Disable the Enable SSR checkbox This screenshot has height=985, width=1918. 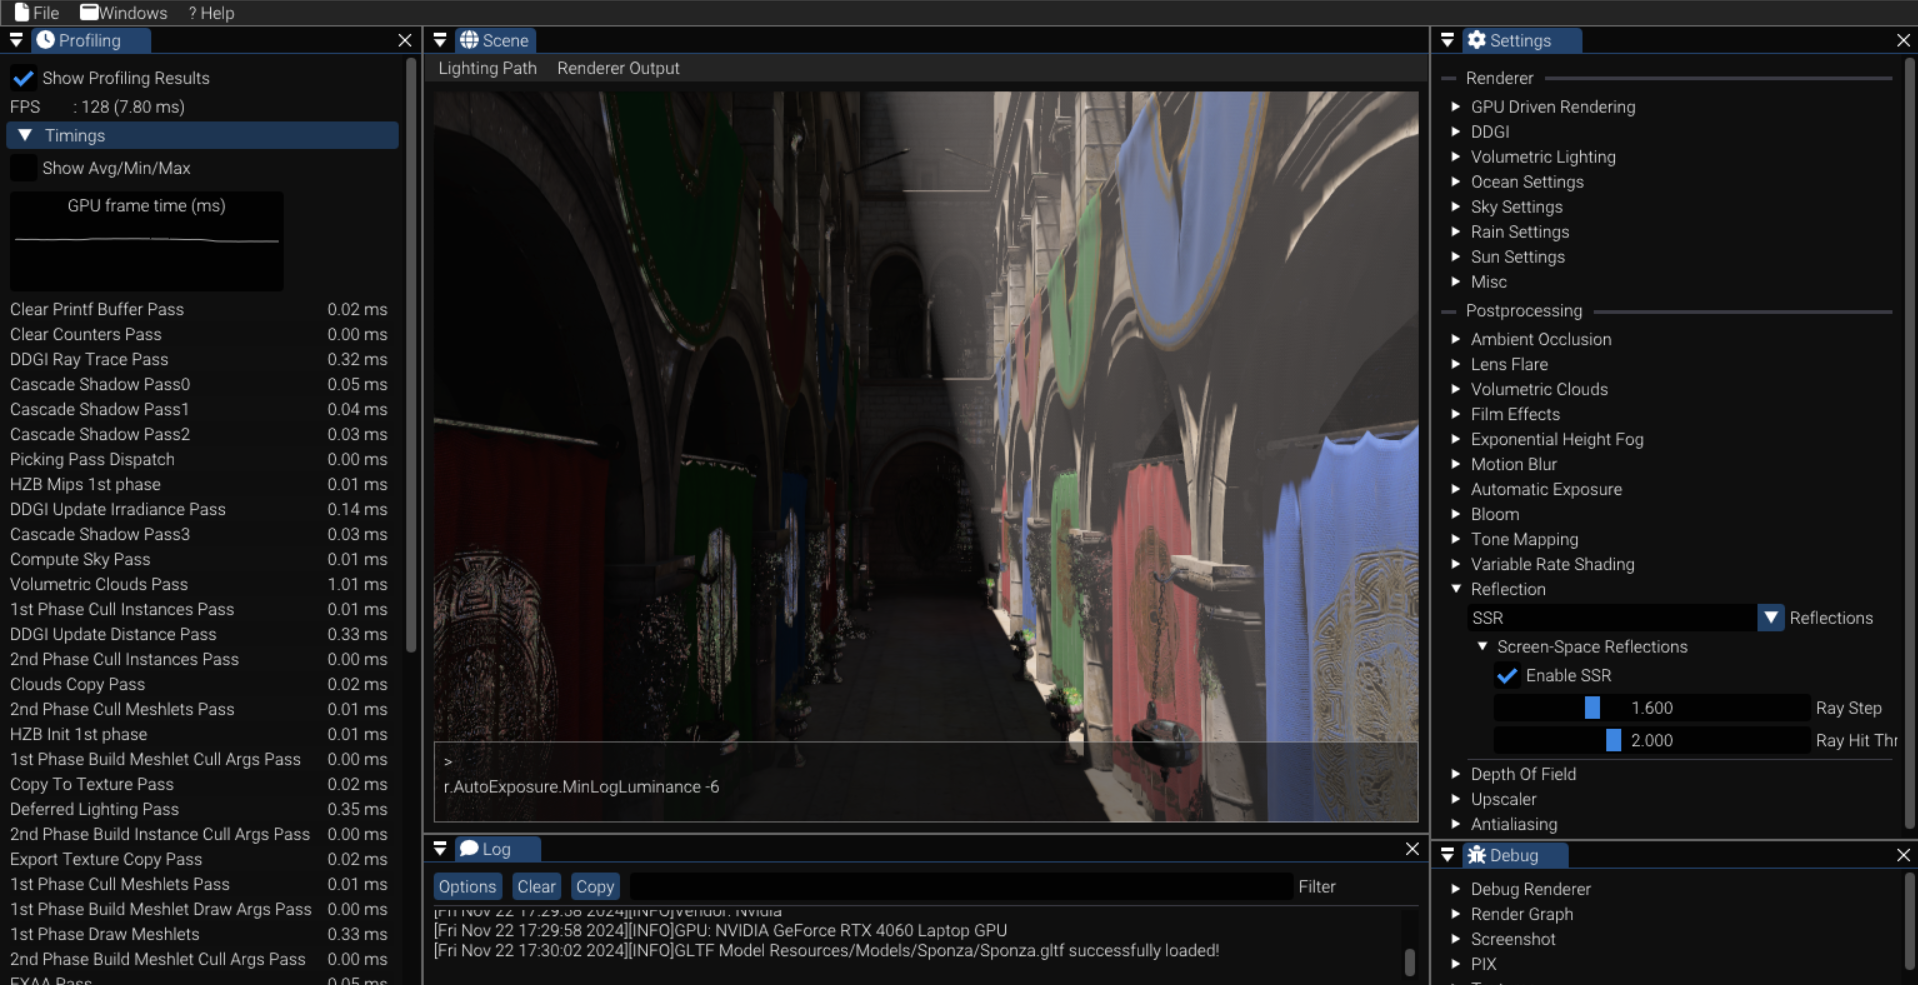[x=1507, y=675]
